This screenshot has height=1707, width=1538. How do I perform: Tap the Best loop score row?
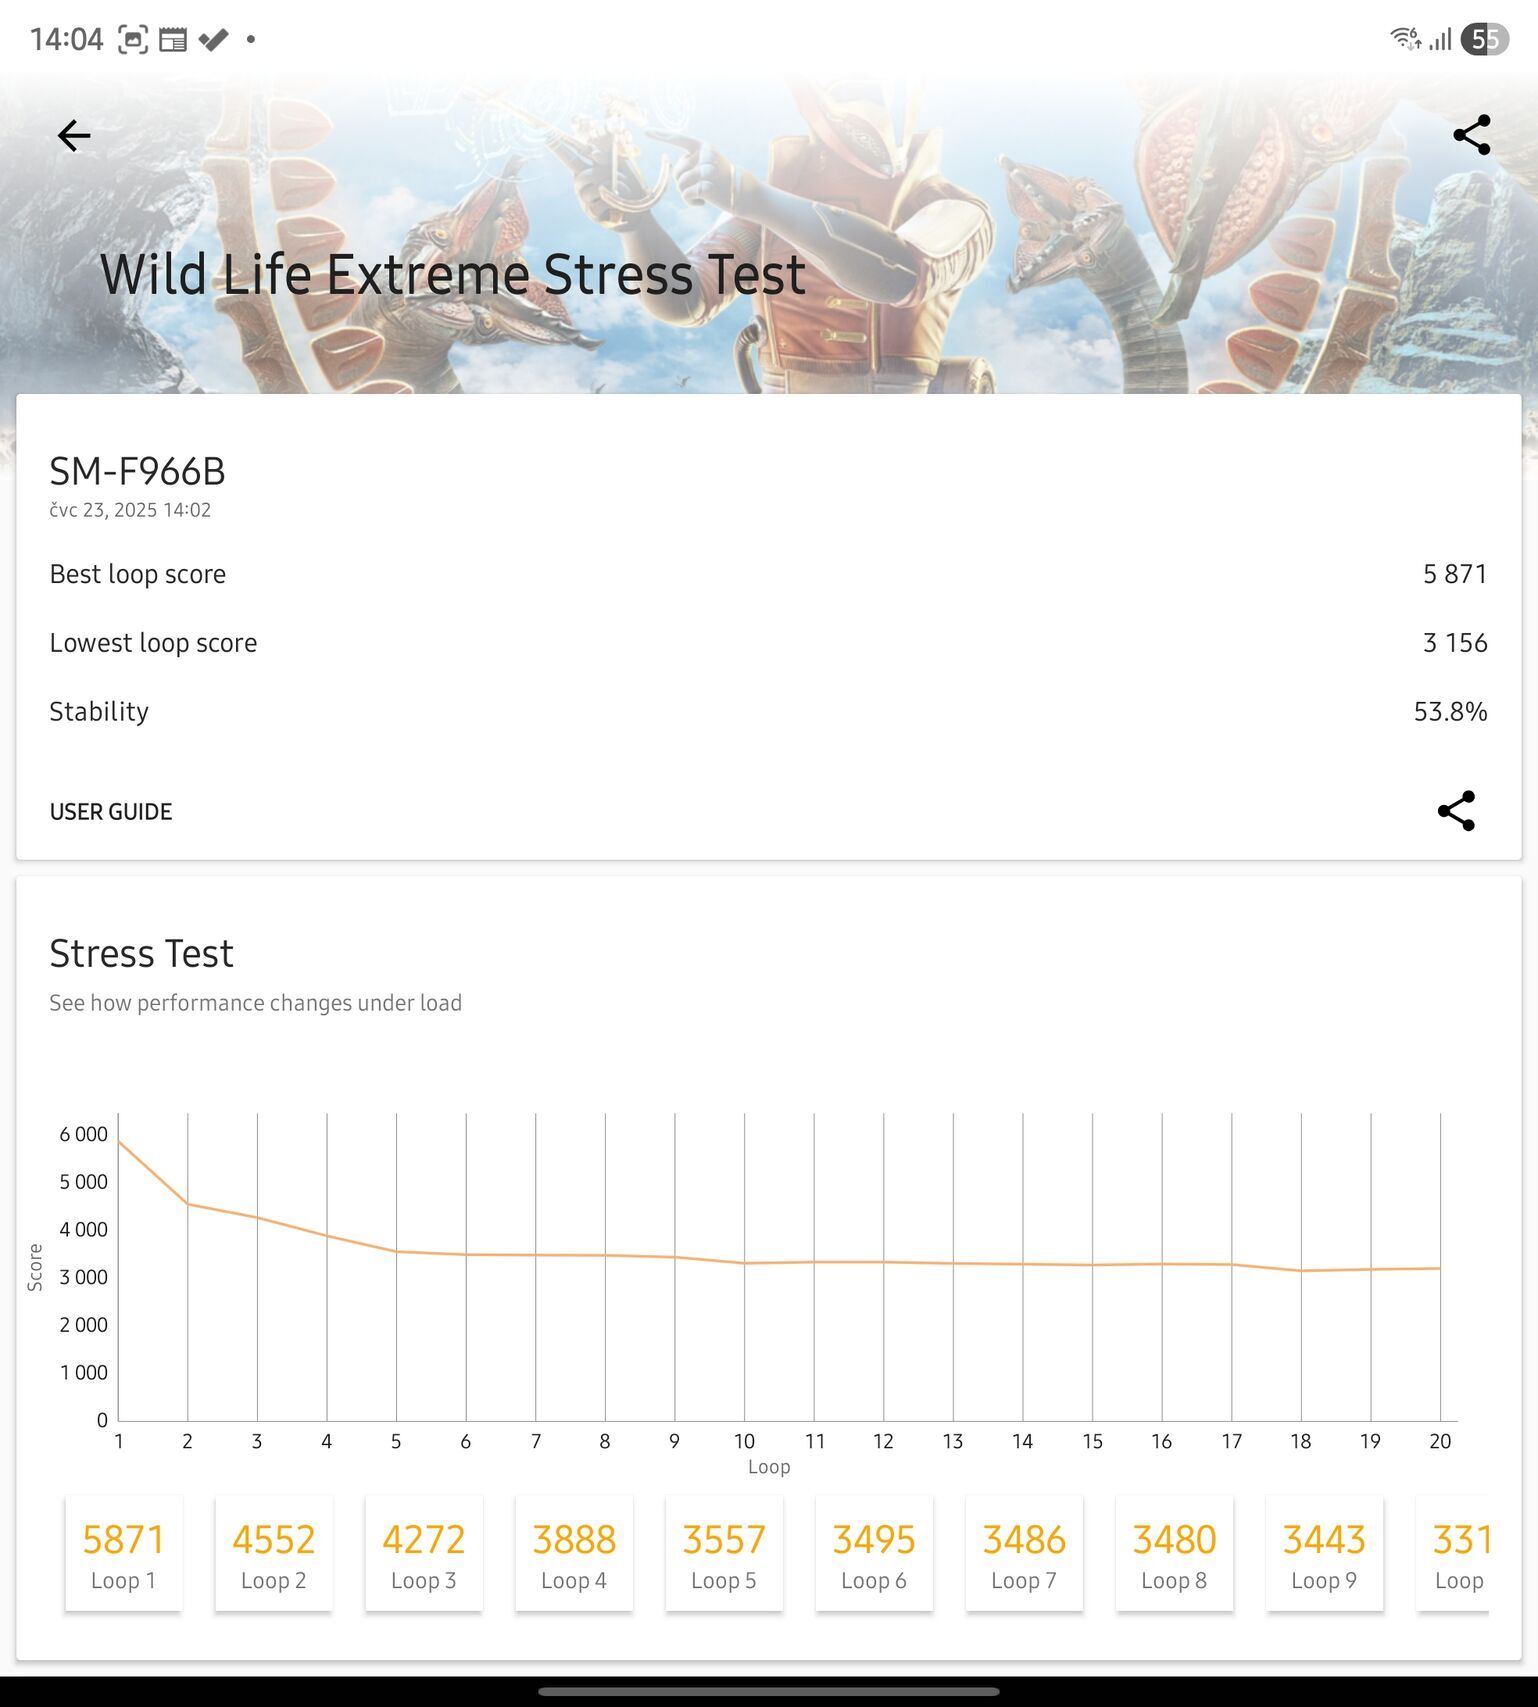[768, 574]
